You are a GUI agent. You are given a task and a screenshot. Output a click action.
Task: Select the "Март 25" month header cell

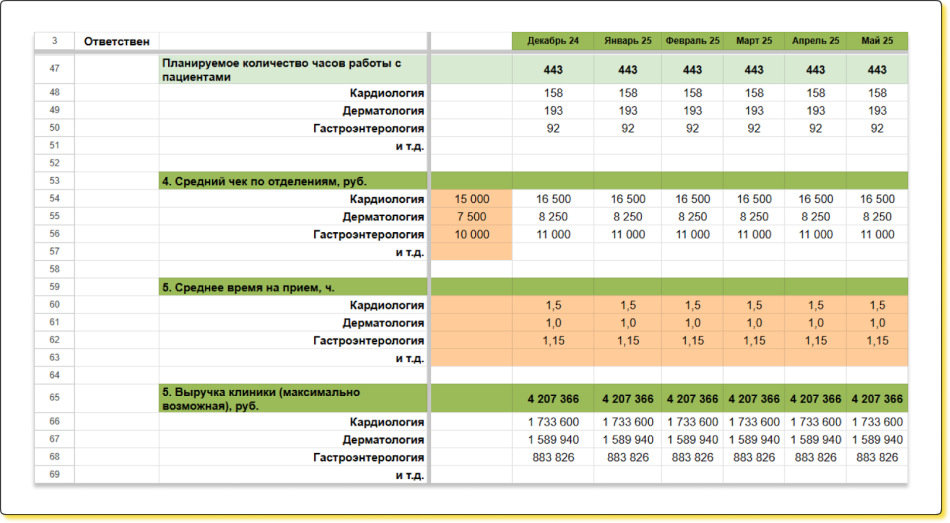point(754,41)
